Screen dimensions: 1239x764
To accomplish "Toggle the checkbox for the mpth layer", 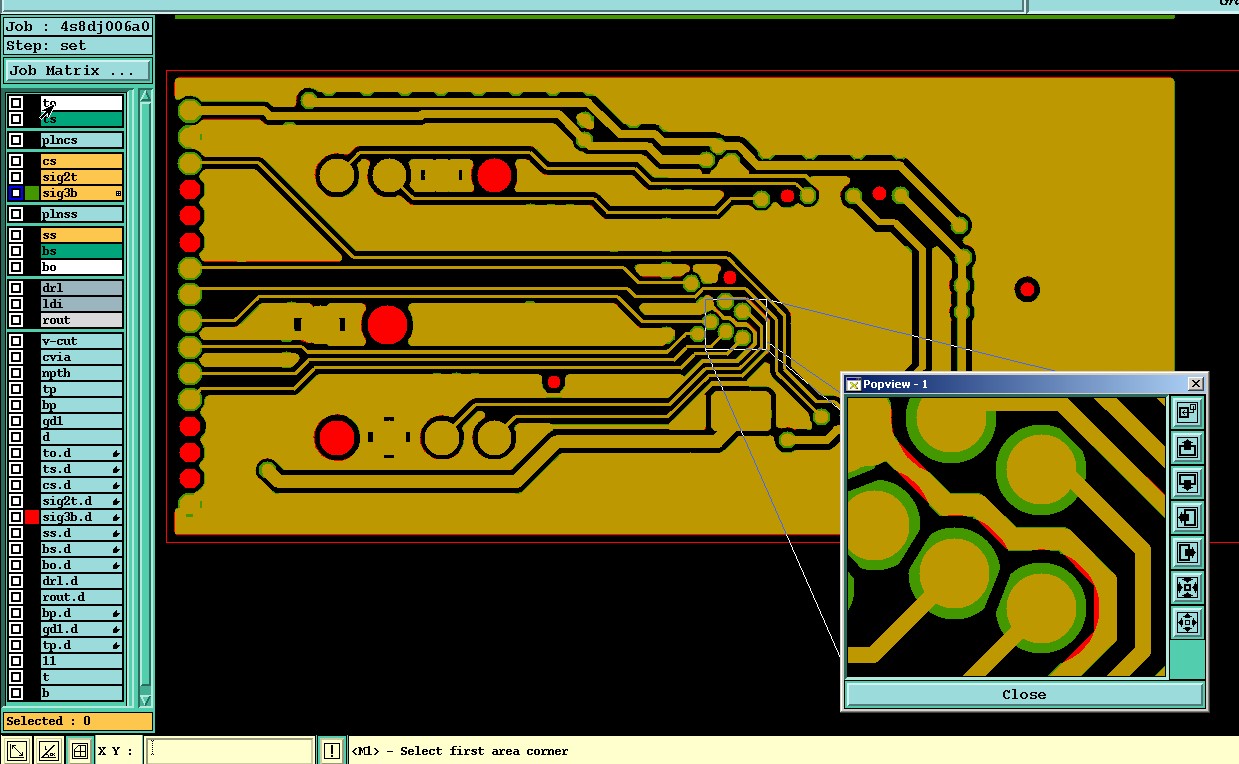I will point(16,373).
